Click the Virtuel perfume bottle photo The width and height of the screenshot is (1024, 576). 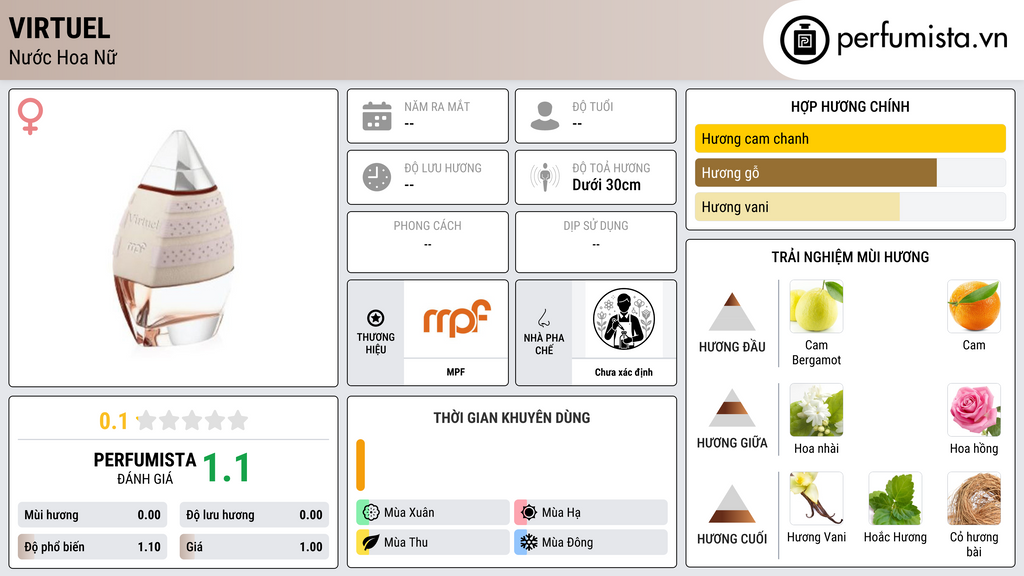coord(176,239)
